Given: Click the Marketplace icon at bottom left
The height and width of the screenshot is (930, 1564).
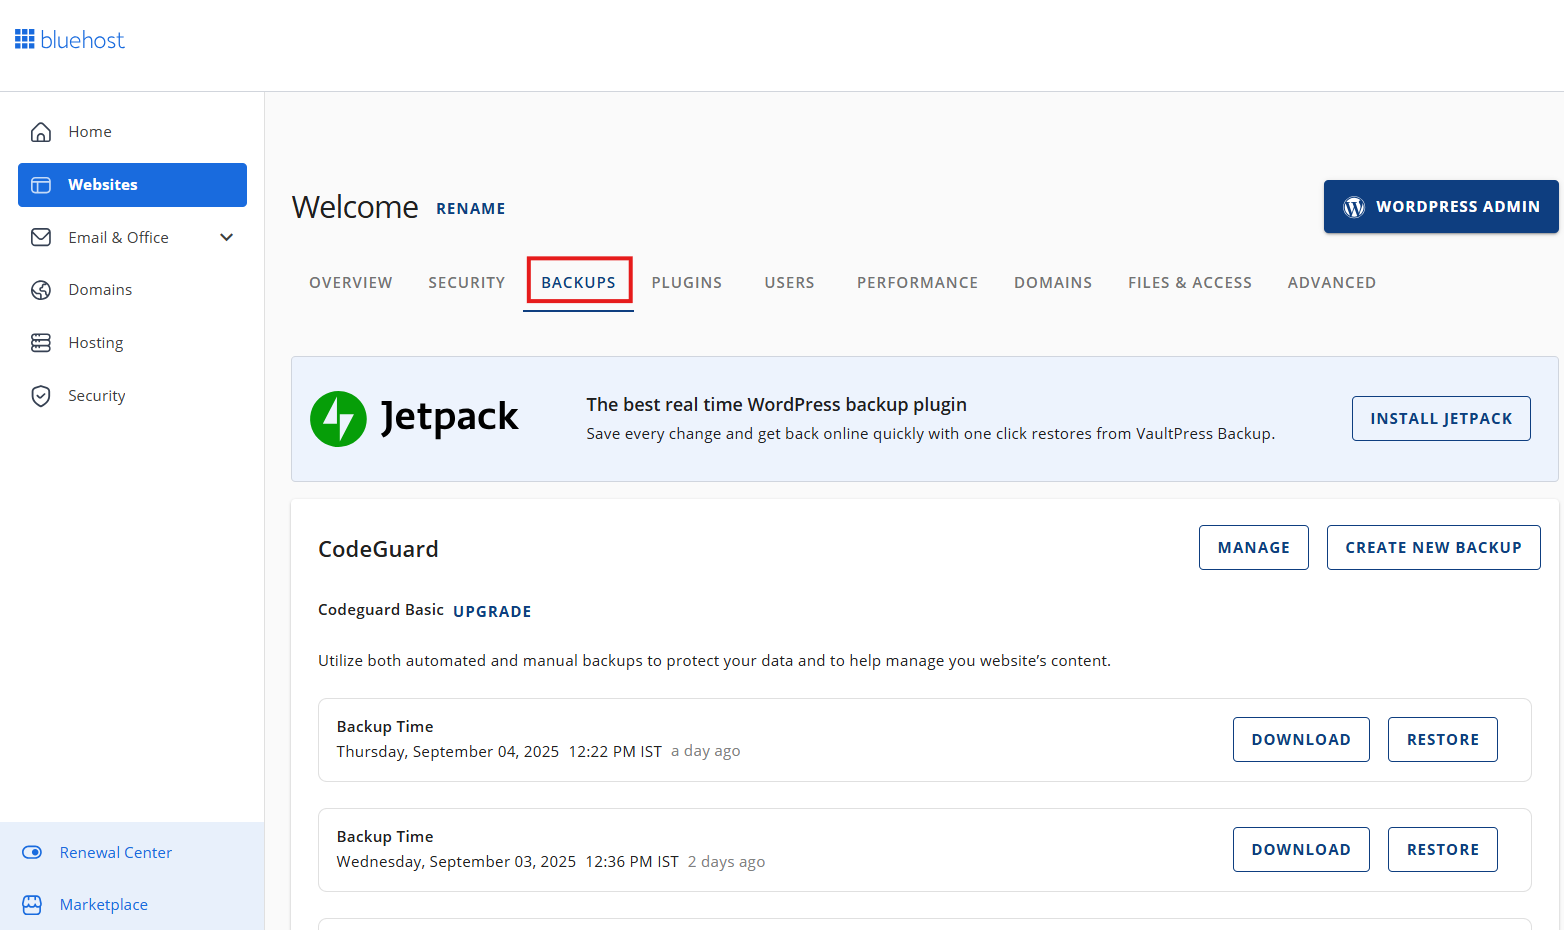Looking at the screenshot, I should tap(32, 904).
